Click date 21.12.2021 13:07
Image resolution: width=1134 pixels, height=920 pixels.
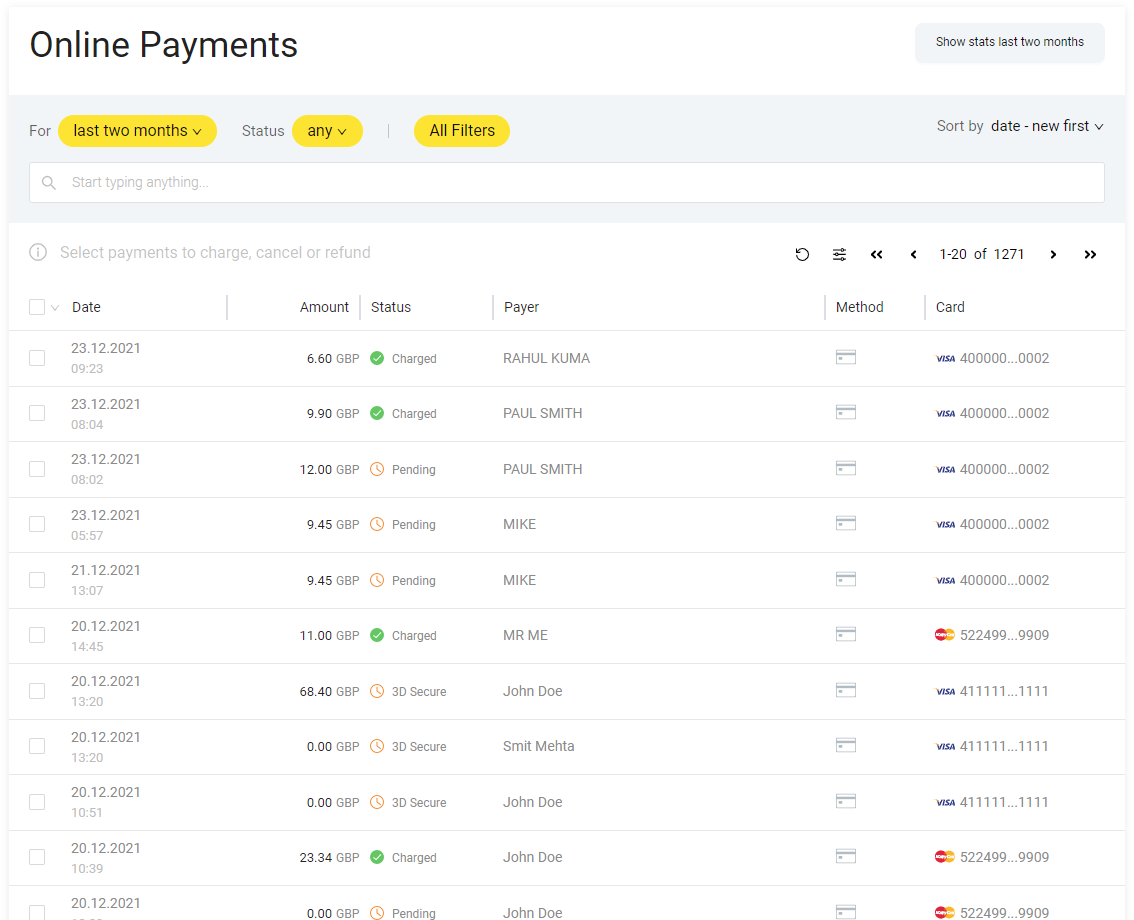pos(106,580)
